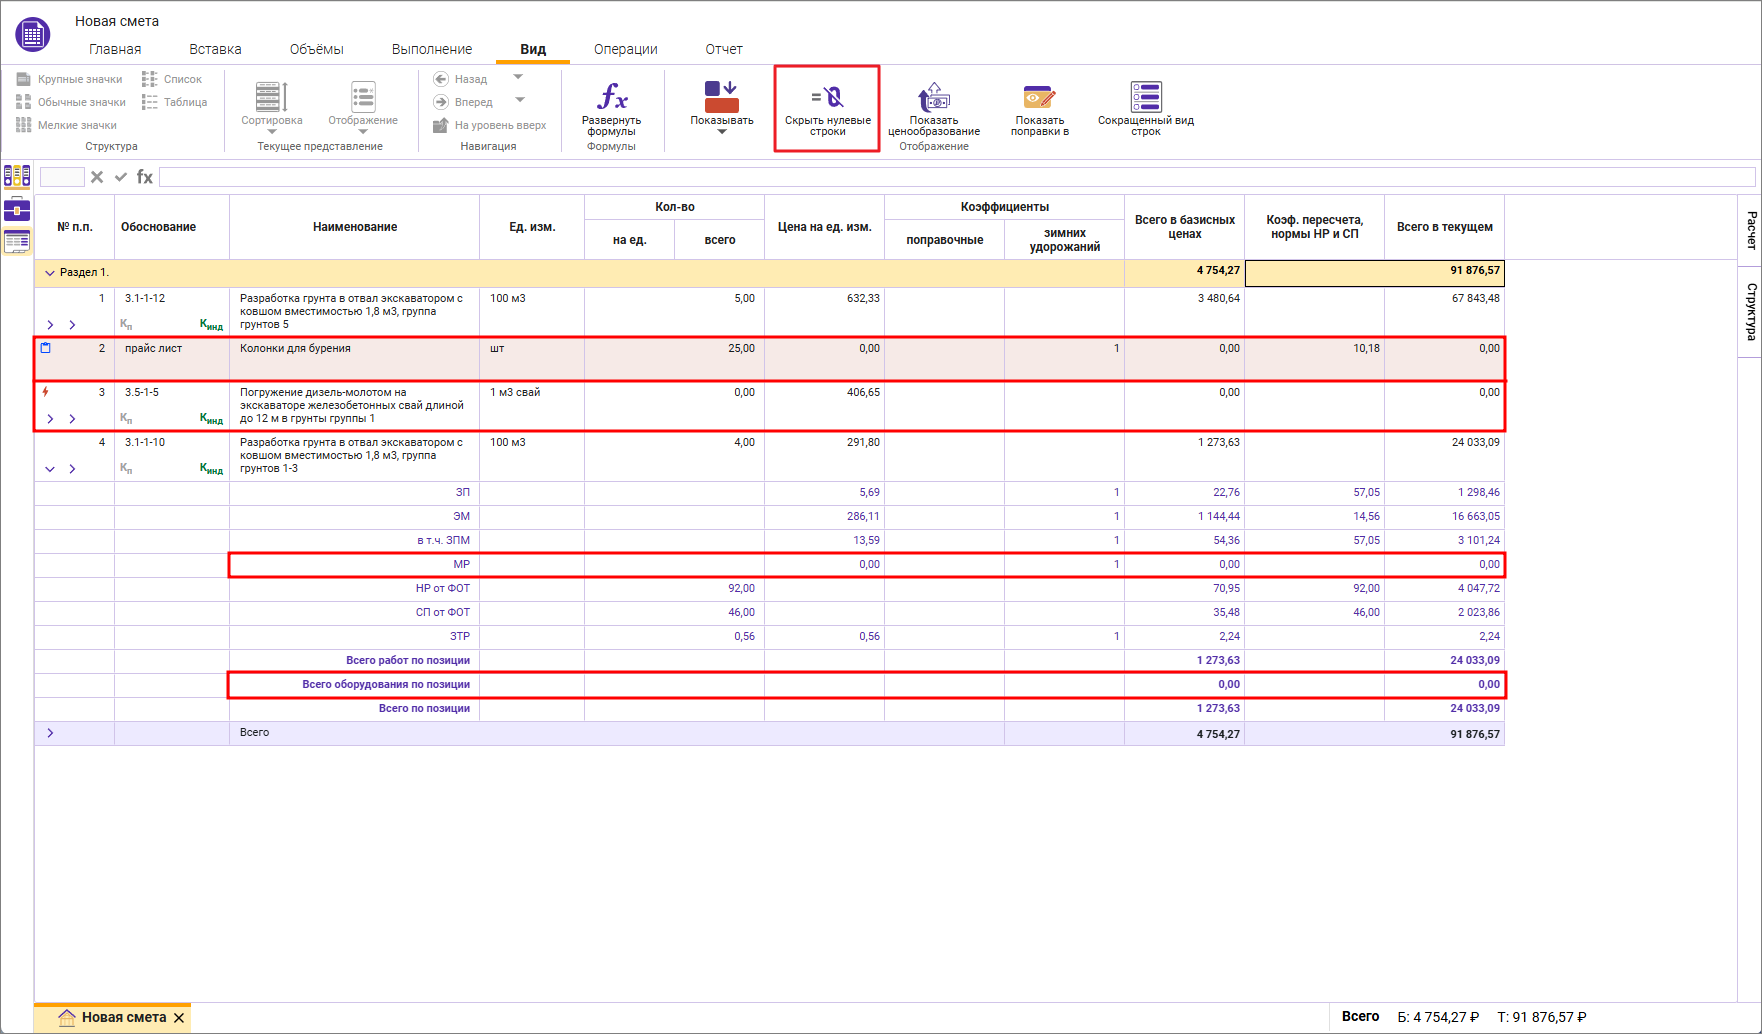
Task: Expand the Всего summary row
Action: [50, 733]
